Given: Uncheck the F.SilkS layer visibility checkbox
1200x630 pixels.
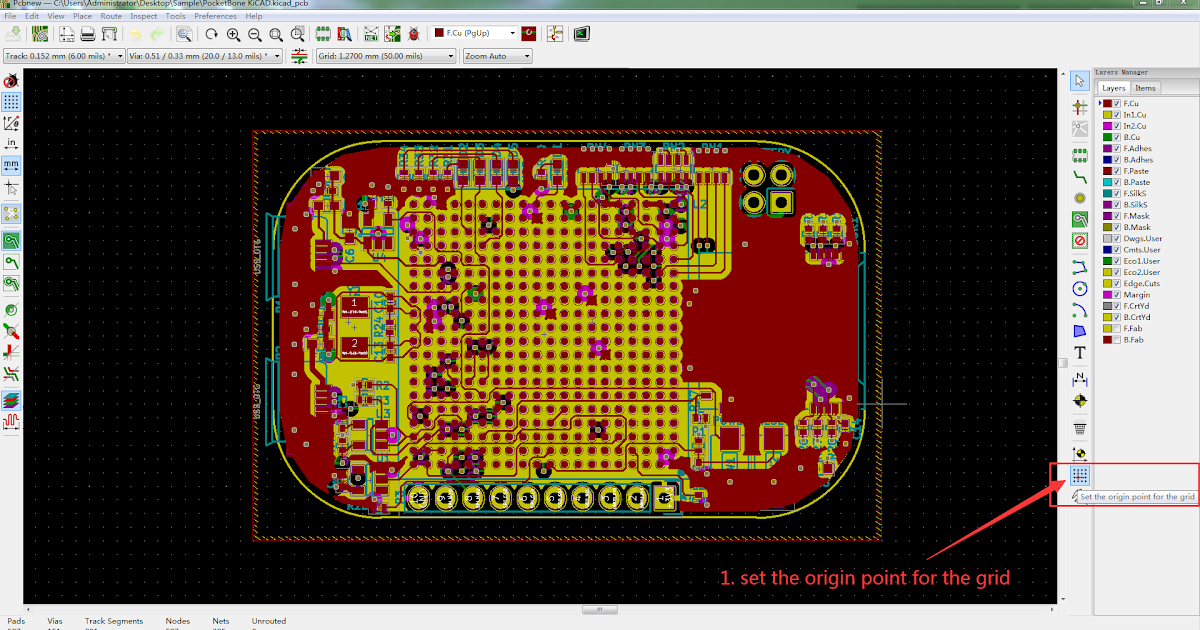Looking at the screenshot, I should pos(1117,193).
